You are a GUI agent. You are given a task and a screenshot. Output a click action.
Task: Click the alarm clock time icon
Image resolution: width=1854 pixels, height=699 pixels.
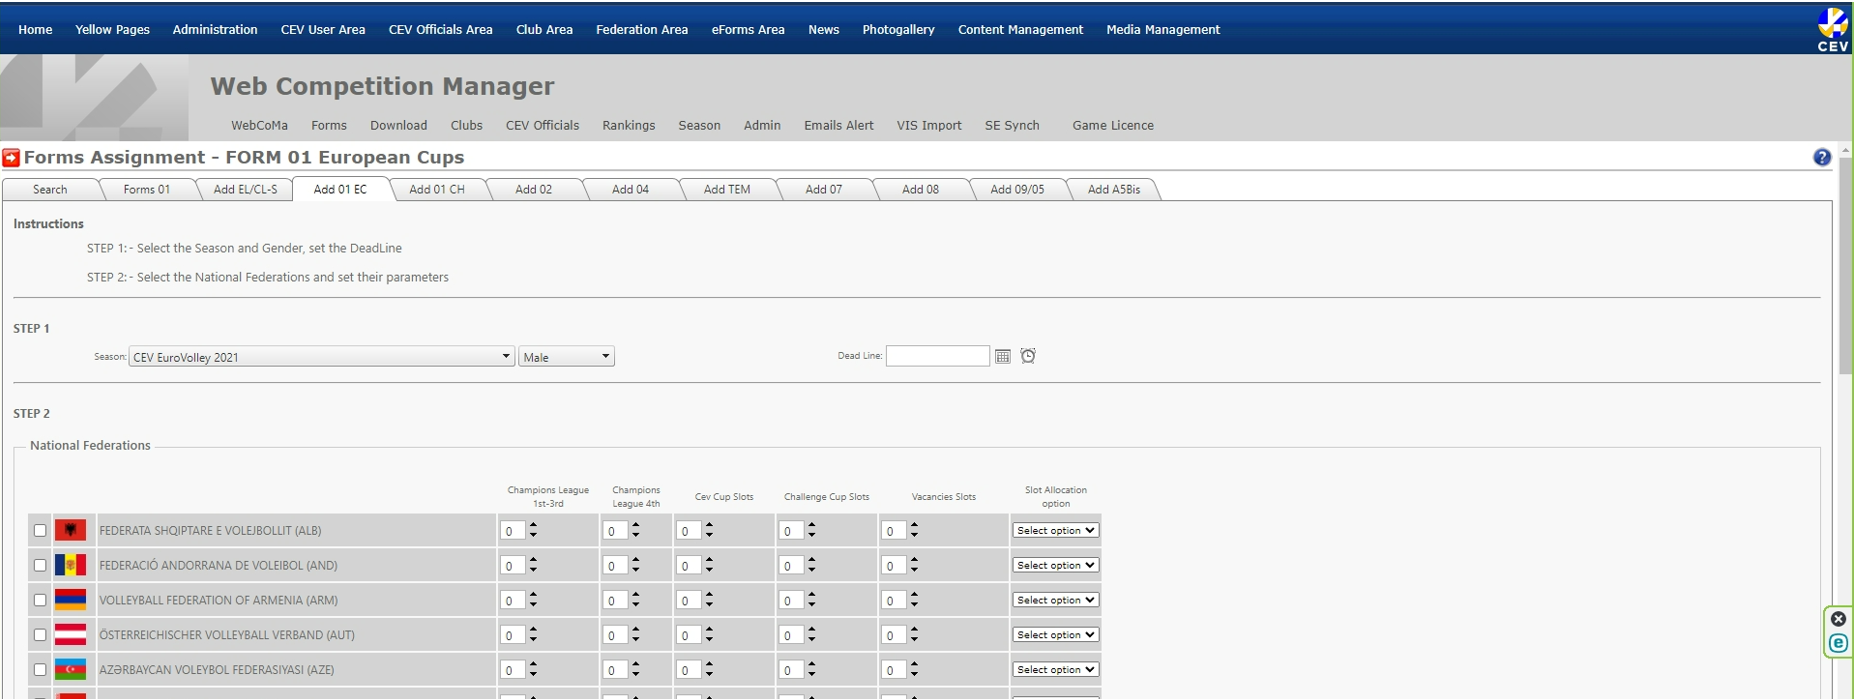point(1028,355)
